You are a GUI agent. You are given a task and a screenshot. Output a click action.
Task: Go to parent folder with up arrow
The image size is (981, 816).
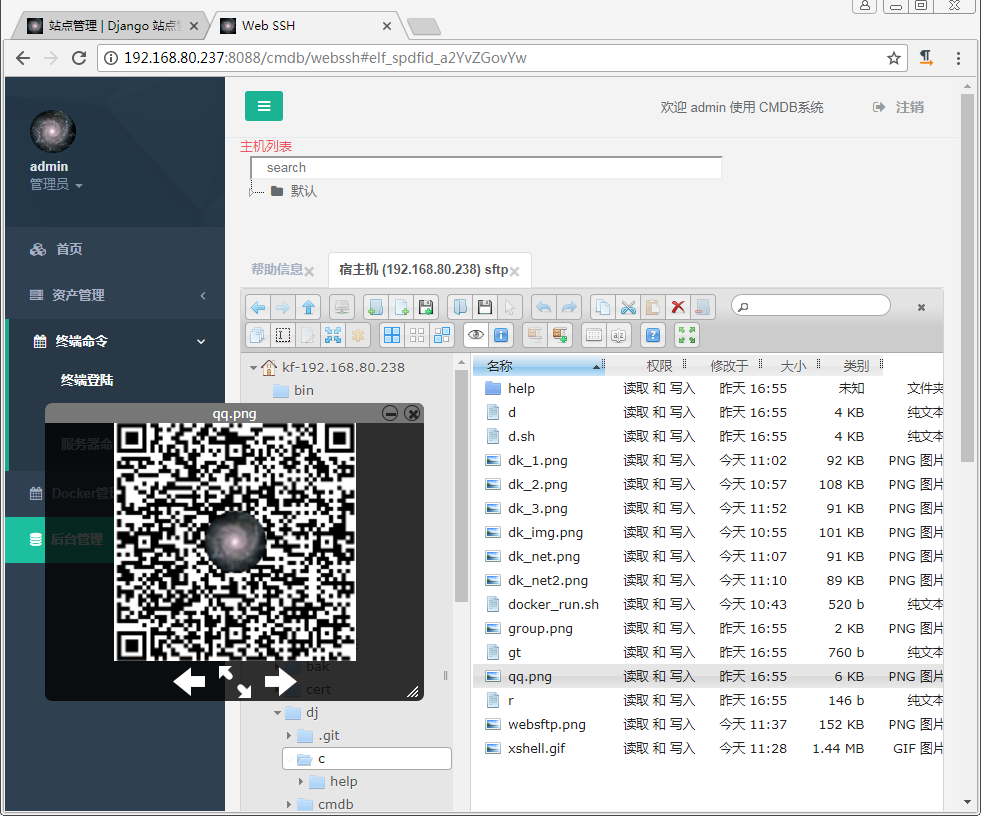(x=308, y=307)
